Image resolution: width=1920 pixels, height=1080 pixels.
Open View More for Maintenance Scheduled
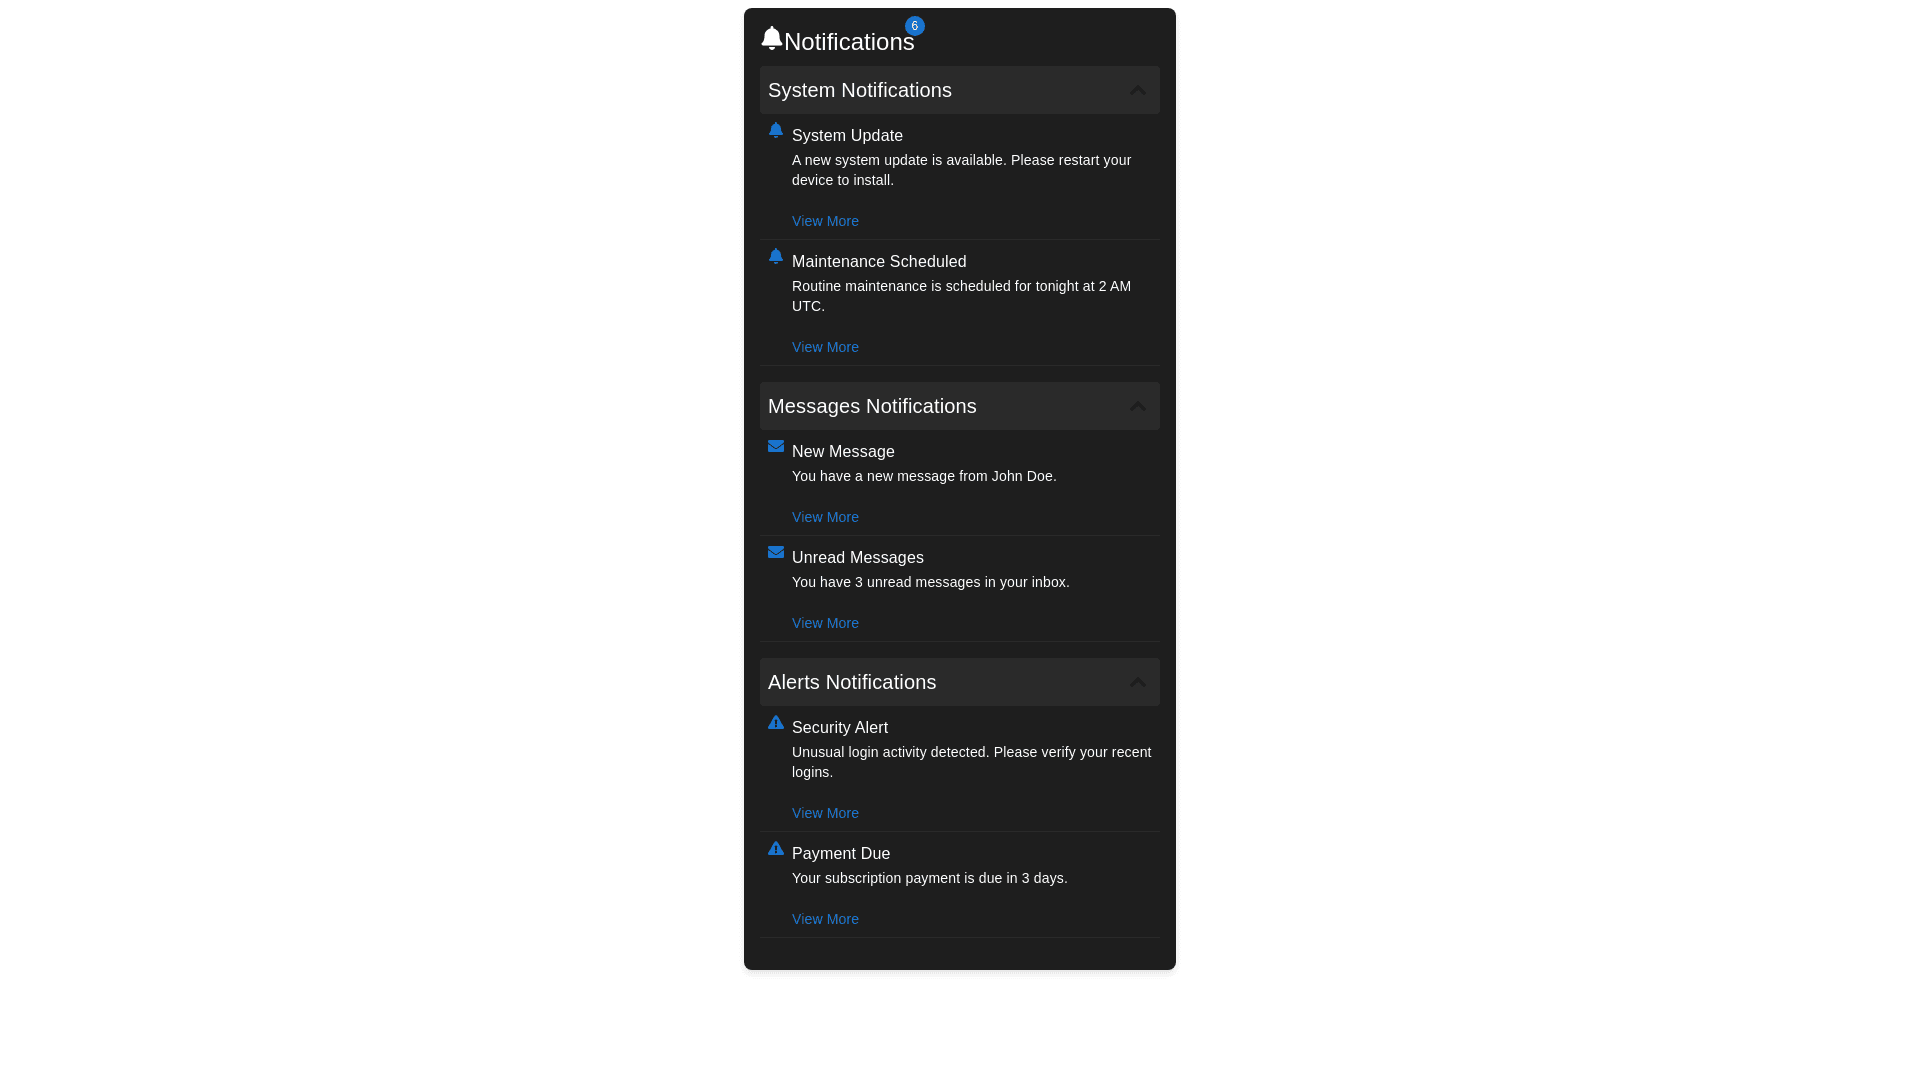825,347
